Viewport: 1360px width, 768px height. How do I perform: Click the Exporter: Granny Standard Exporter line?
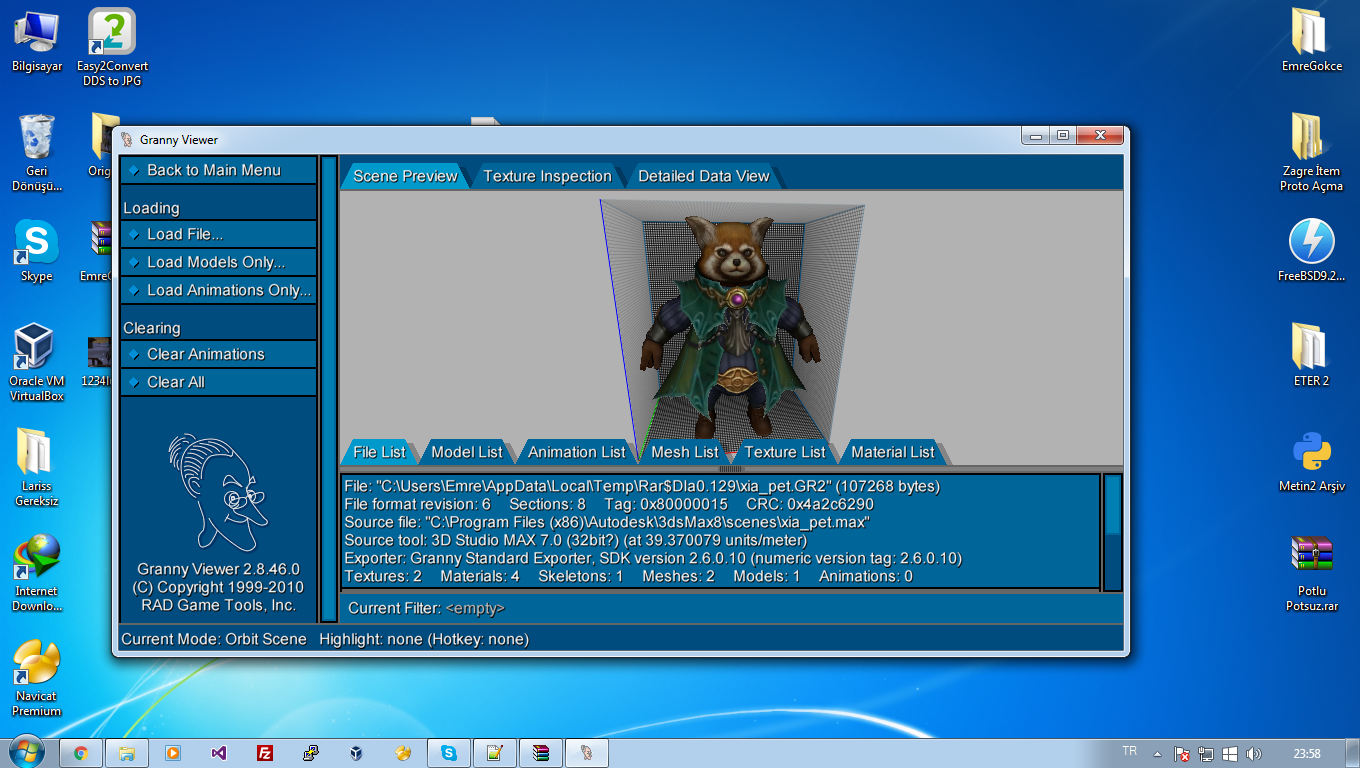click(653, 558)
